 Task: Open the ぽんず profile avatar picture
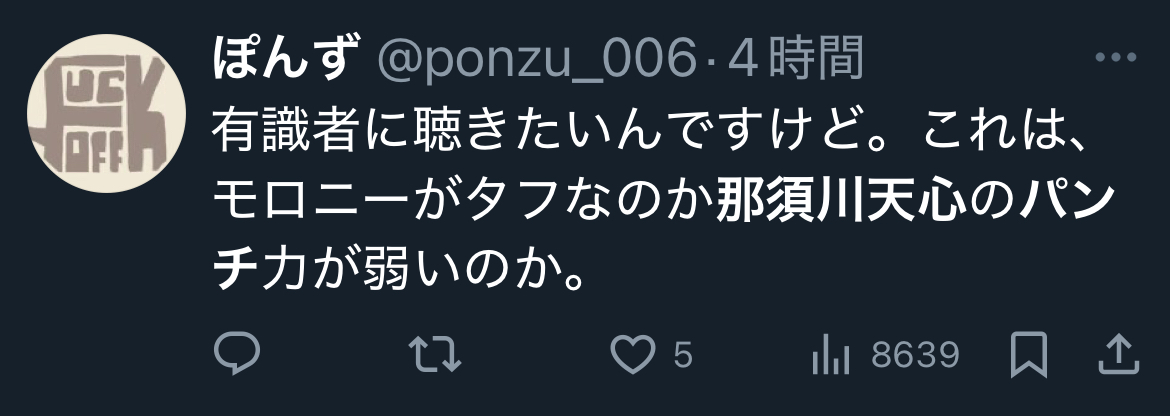click(106, 113)
